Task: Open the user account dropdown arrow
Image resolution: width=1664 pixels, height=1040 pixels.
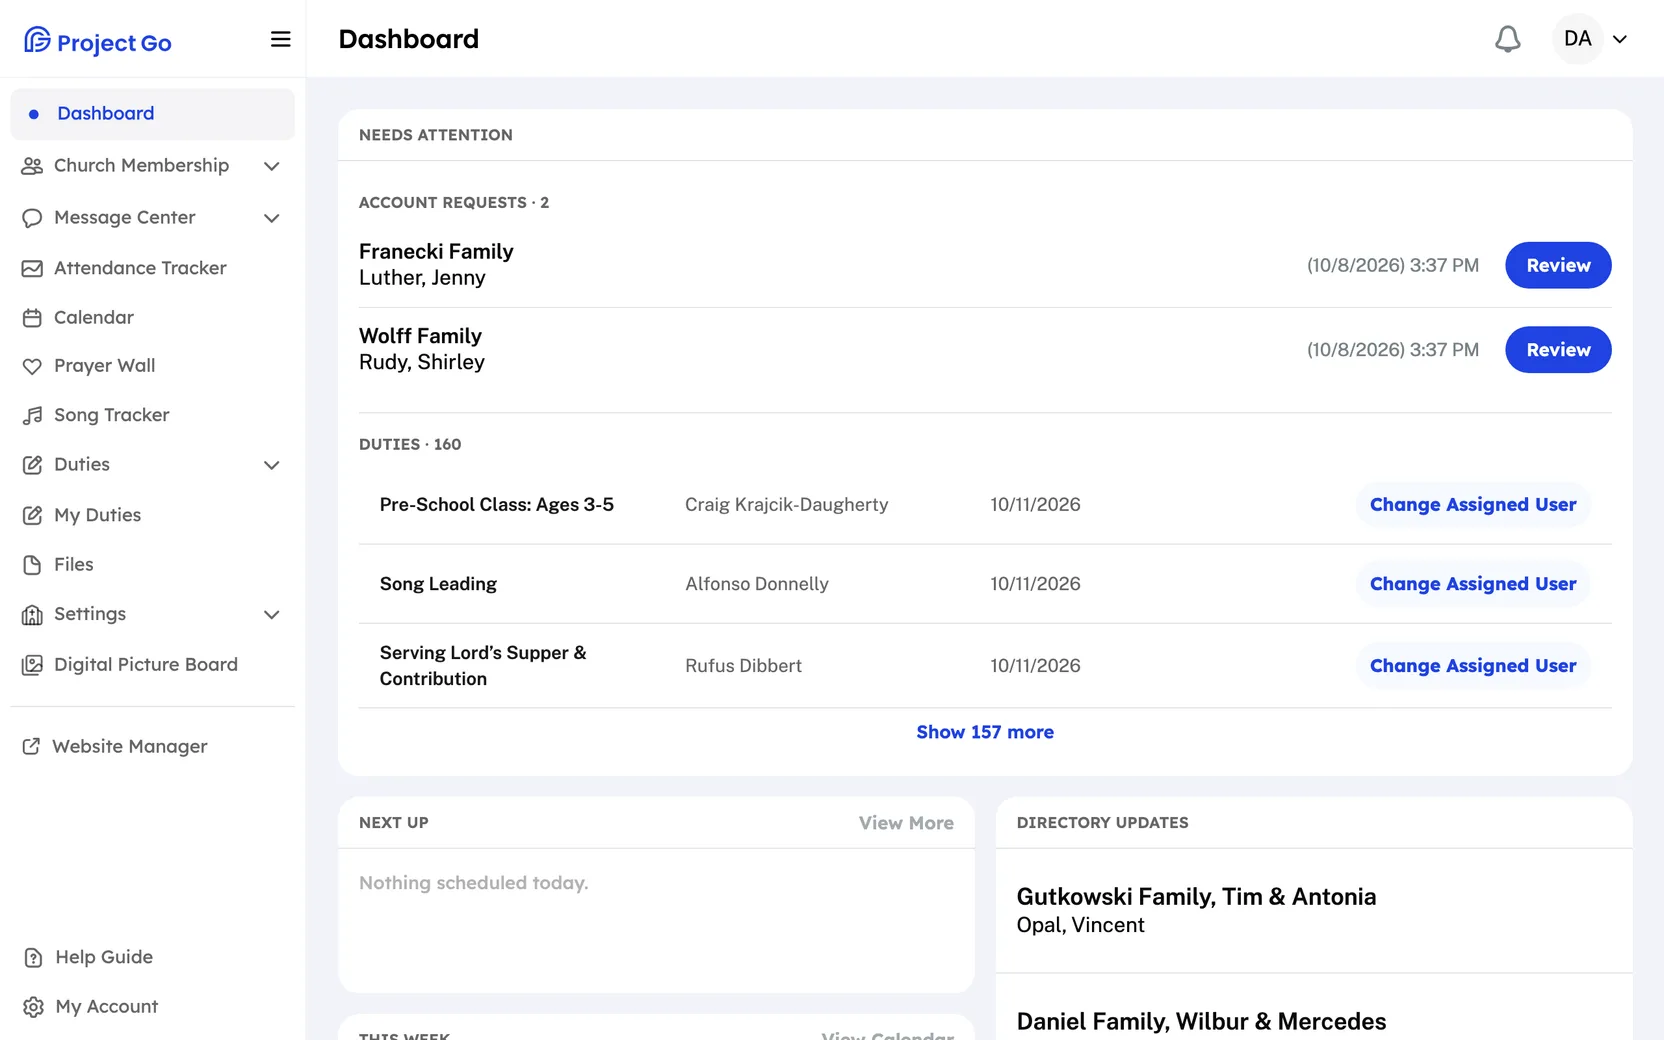Action: pyautogui.click(x=1620, y=39)
